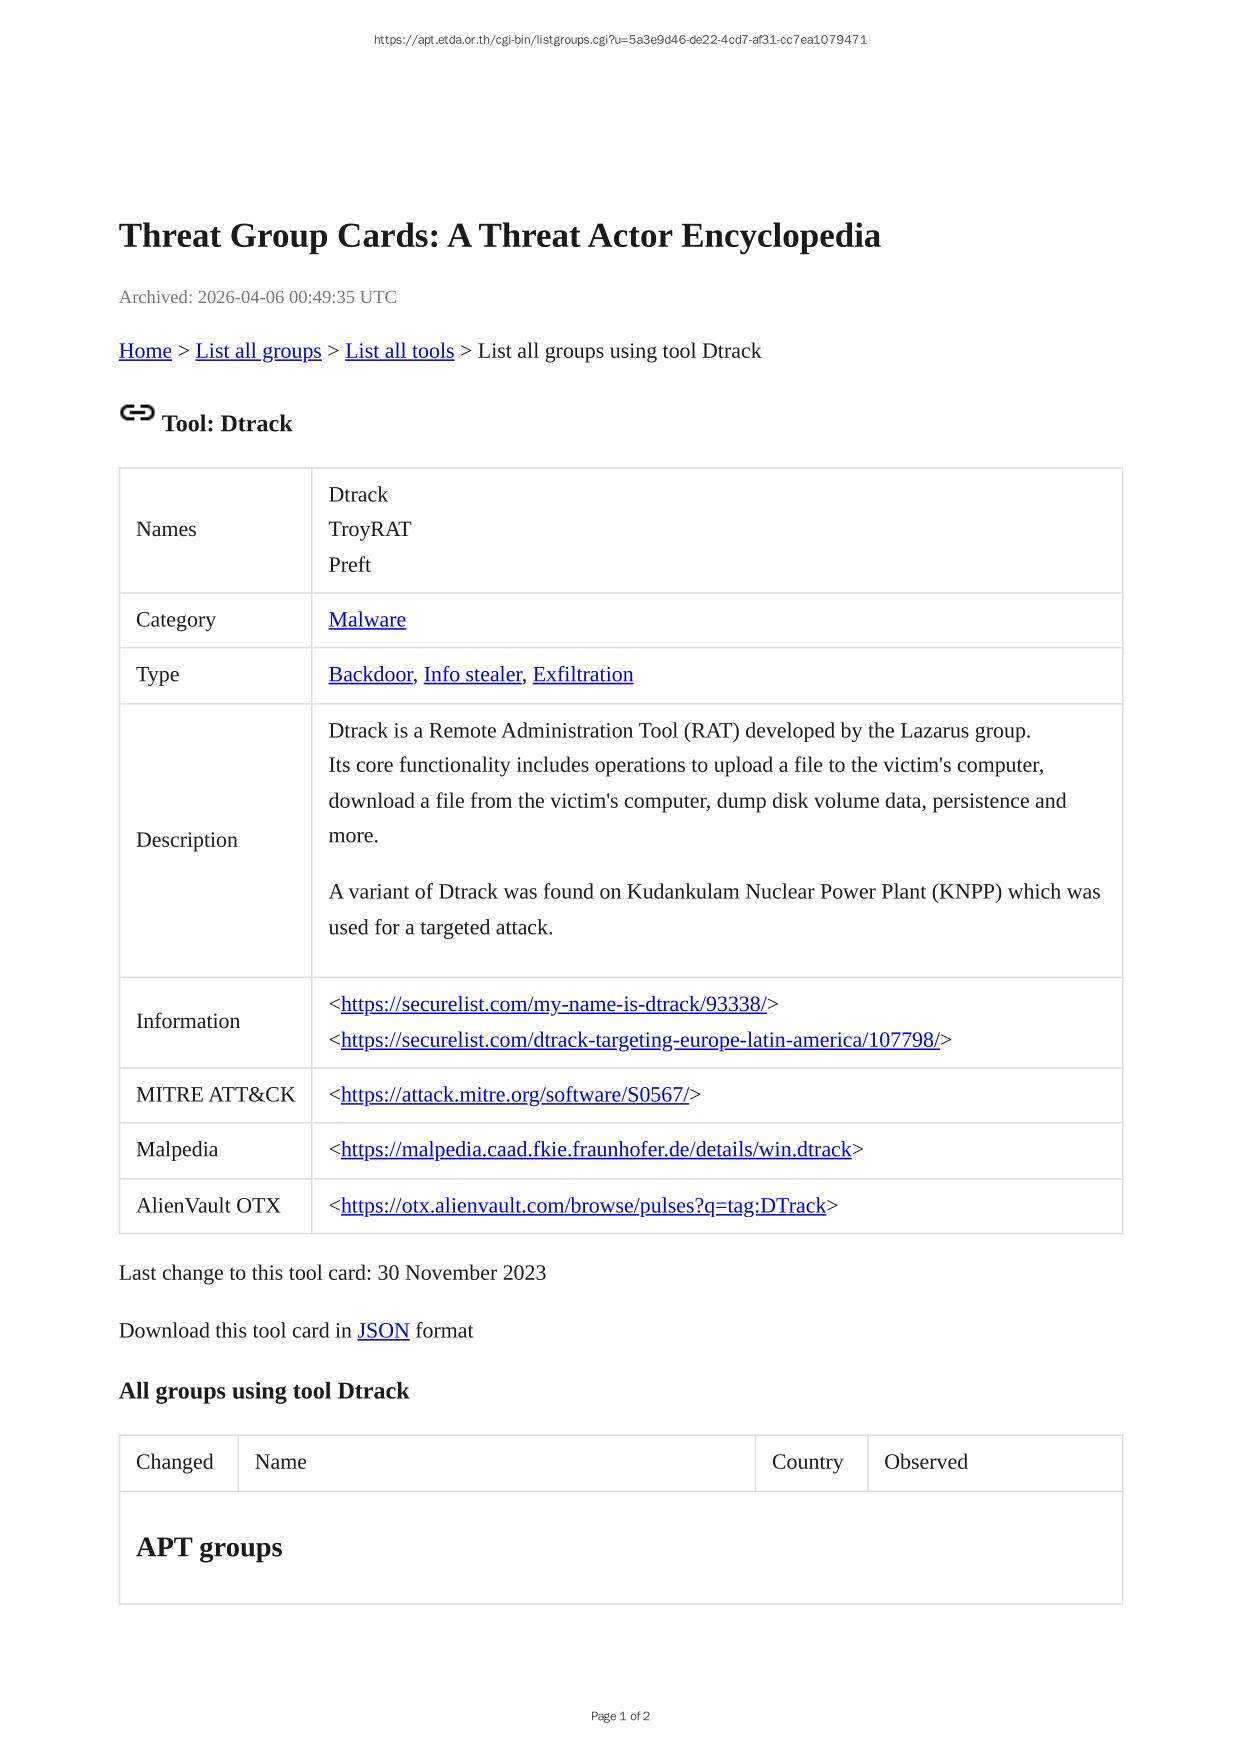1242x1756 pixels.
Task: Open securelist my-name-is-dtrack article link
Action: point(553,1004)
